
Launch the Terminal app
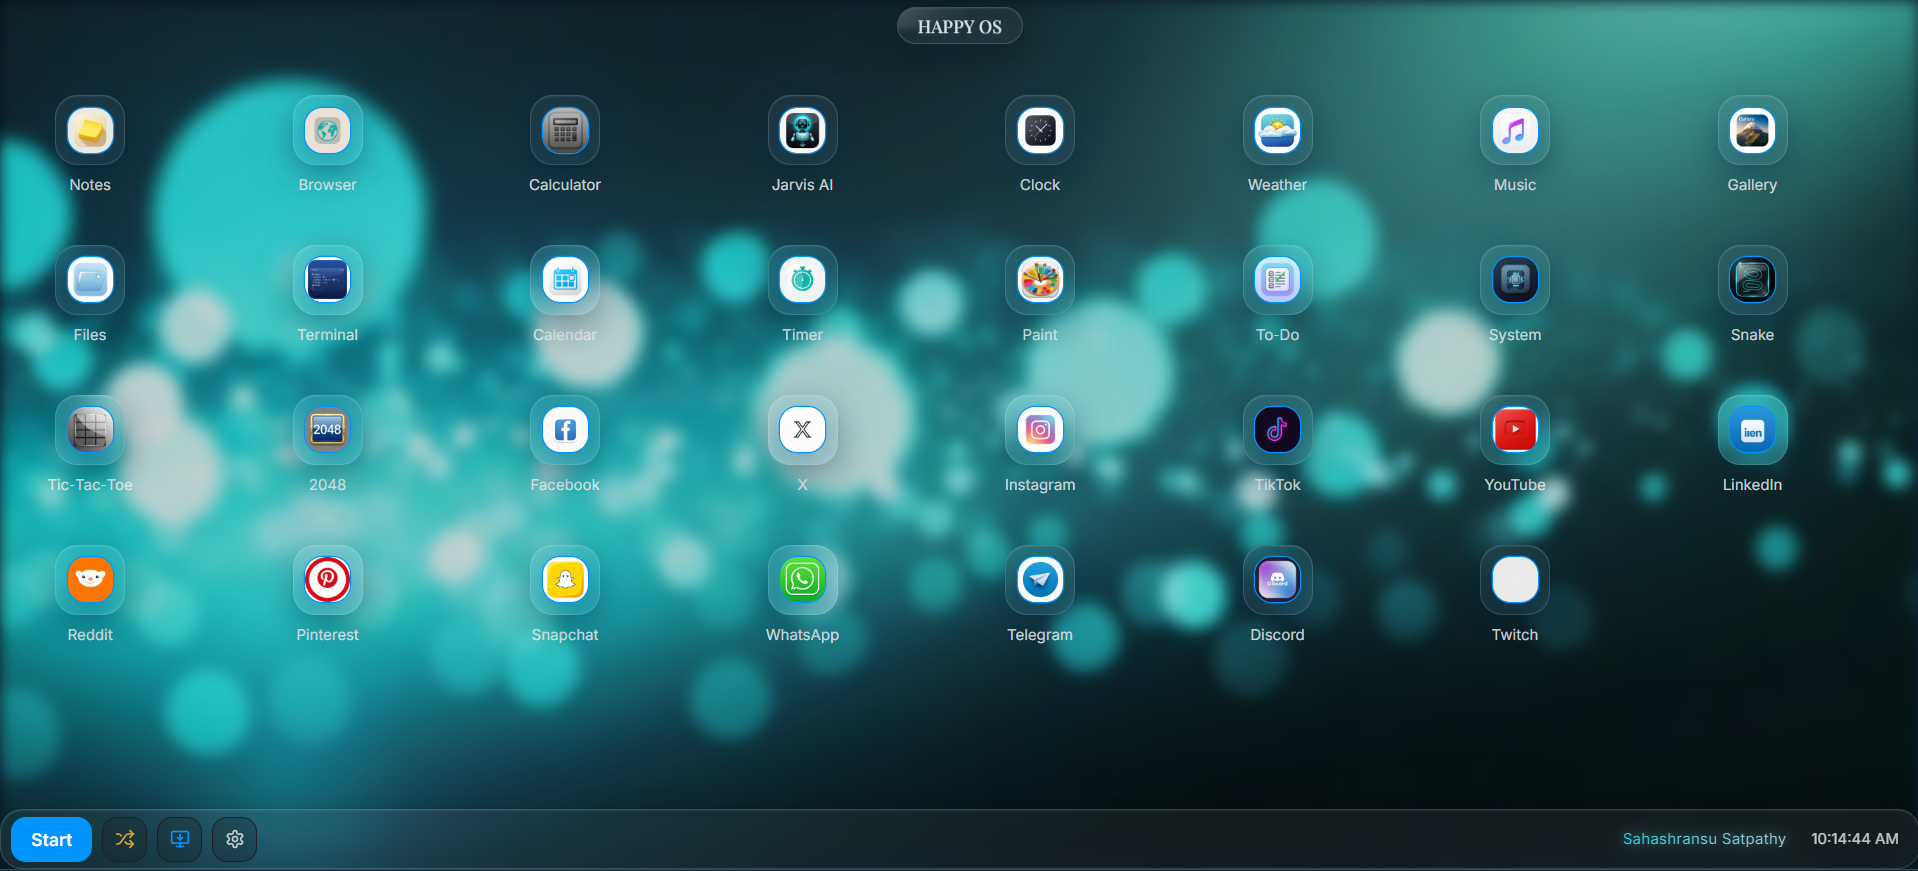point(327,281)
